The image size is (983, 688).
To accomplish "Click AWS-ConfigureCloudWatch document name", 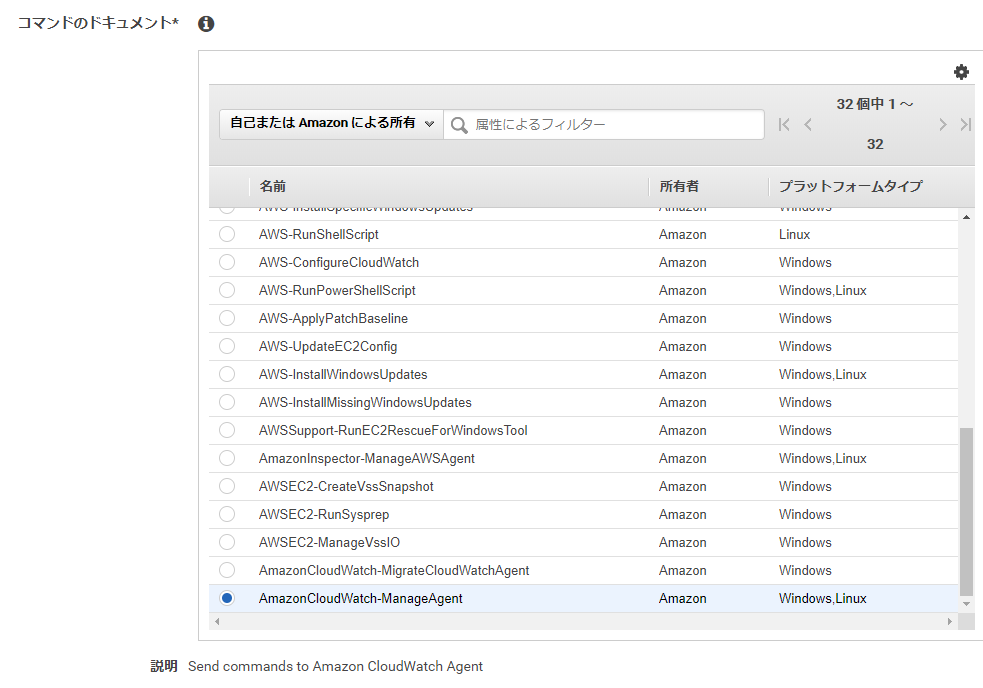I will [x=339, y=263].
